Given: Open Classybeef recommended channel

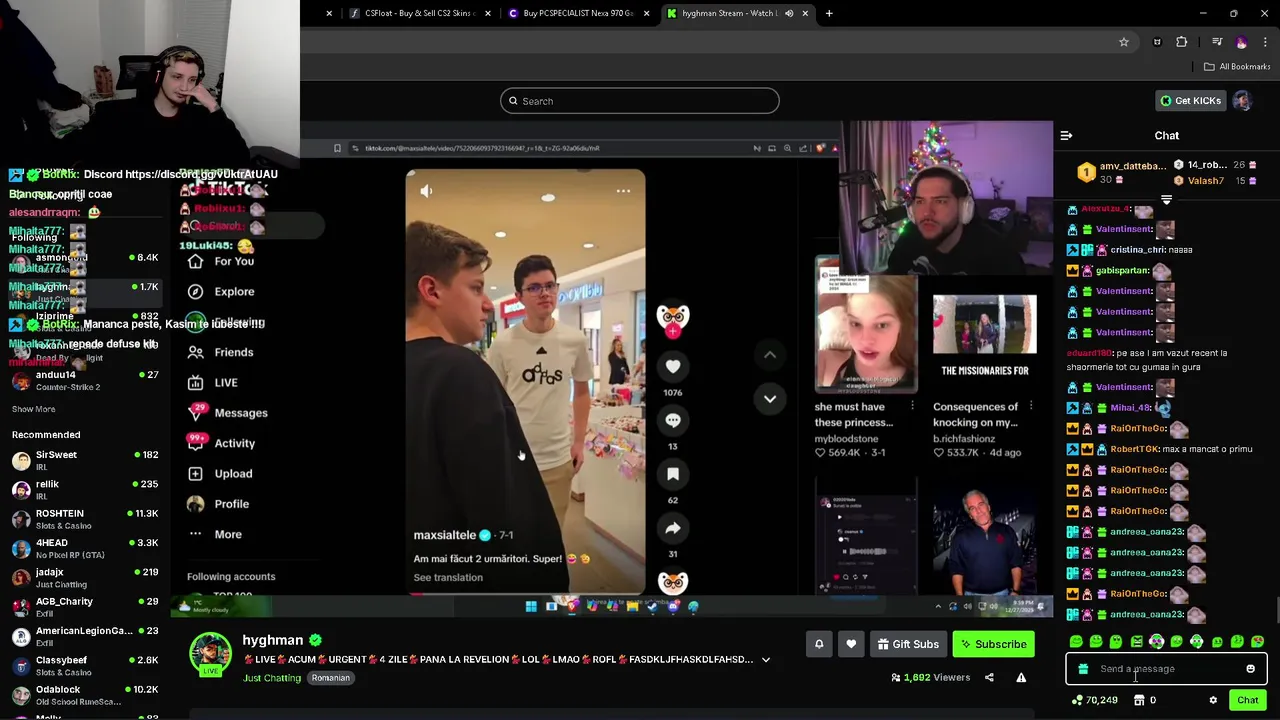Looking at the screenshot, I should pos(85,666).
